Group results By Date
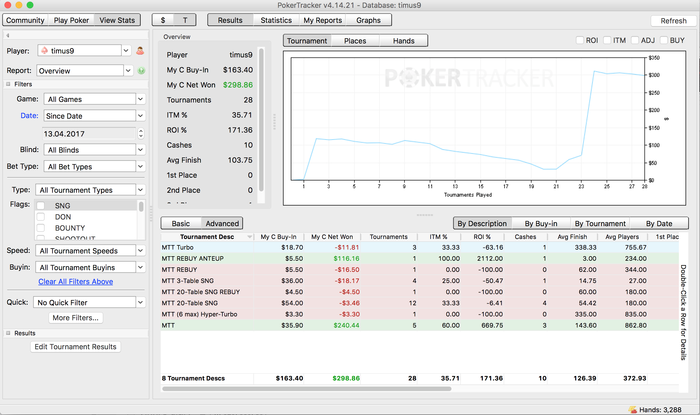Image resolution: width=700 pixels, height=415 pixels. [x=659, y=224]
